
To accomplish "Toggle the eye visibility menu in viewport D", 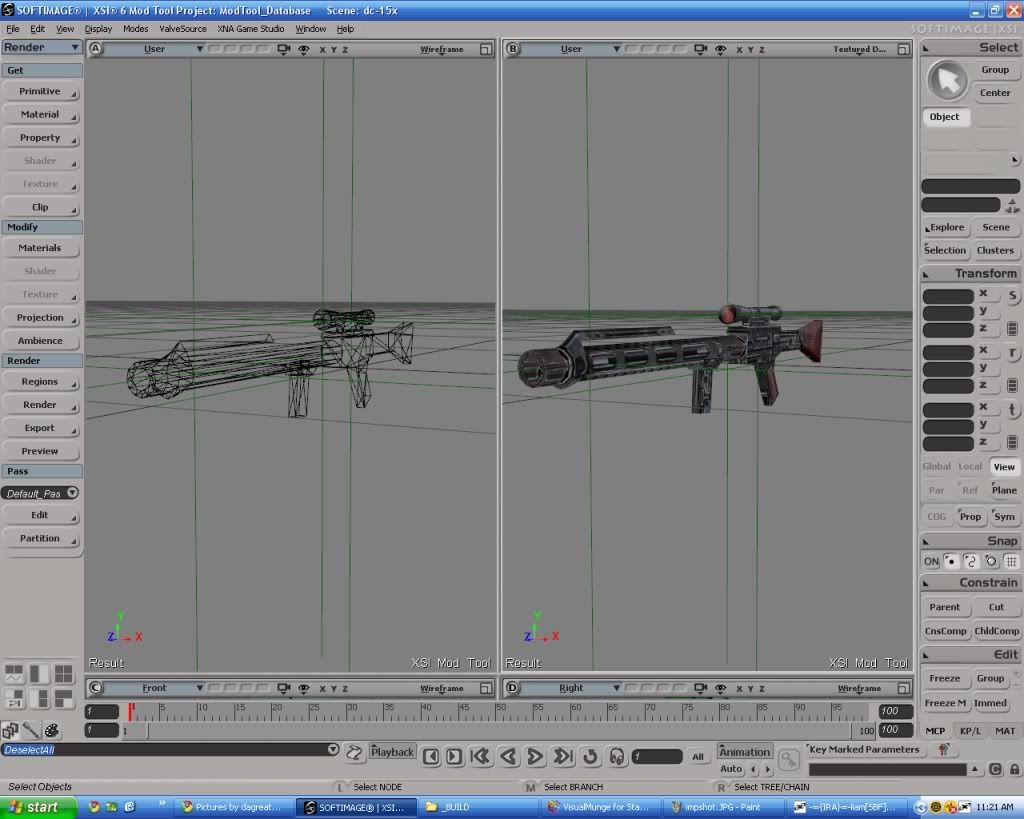I will tap(720, 688).
